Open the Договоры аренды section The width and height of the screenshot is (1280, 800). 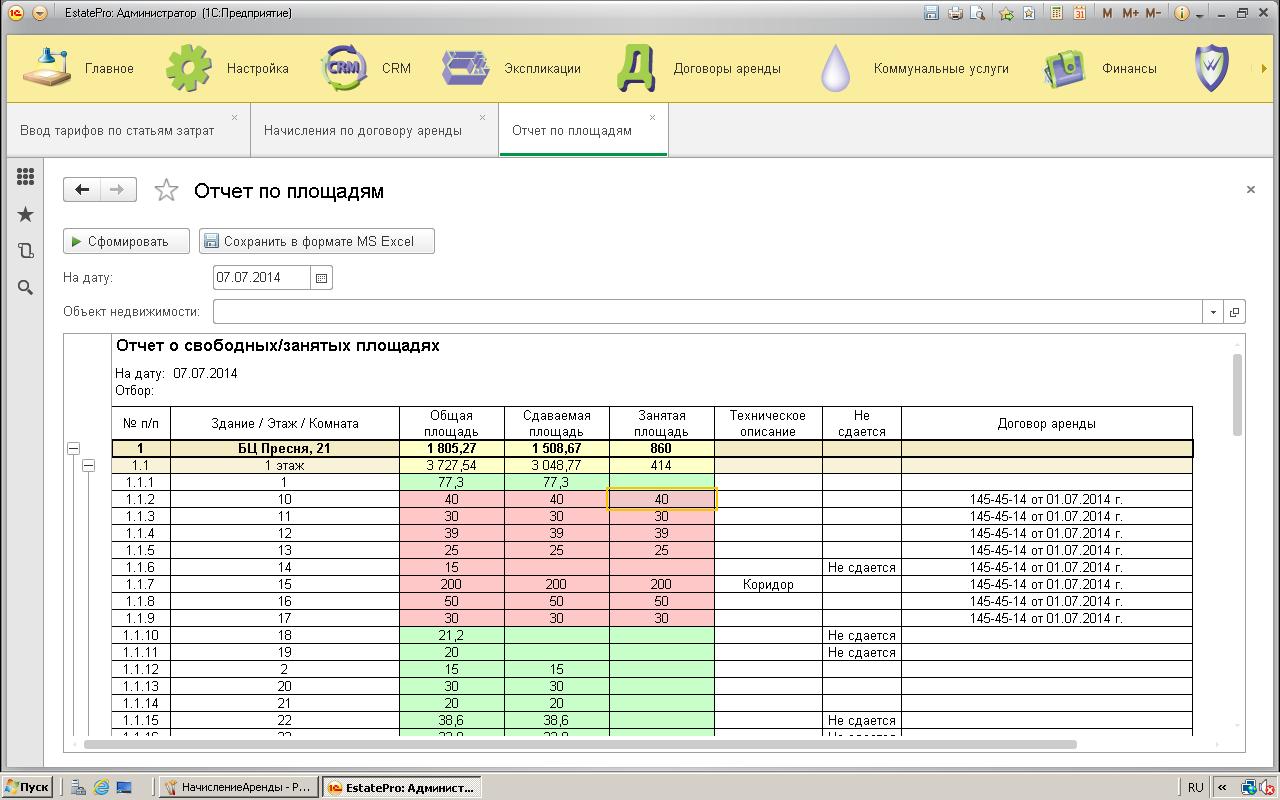click(698, 68)
